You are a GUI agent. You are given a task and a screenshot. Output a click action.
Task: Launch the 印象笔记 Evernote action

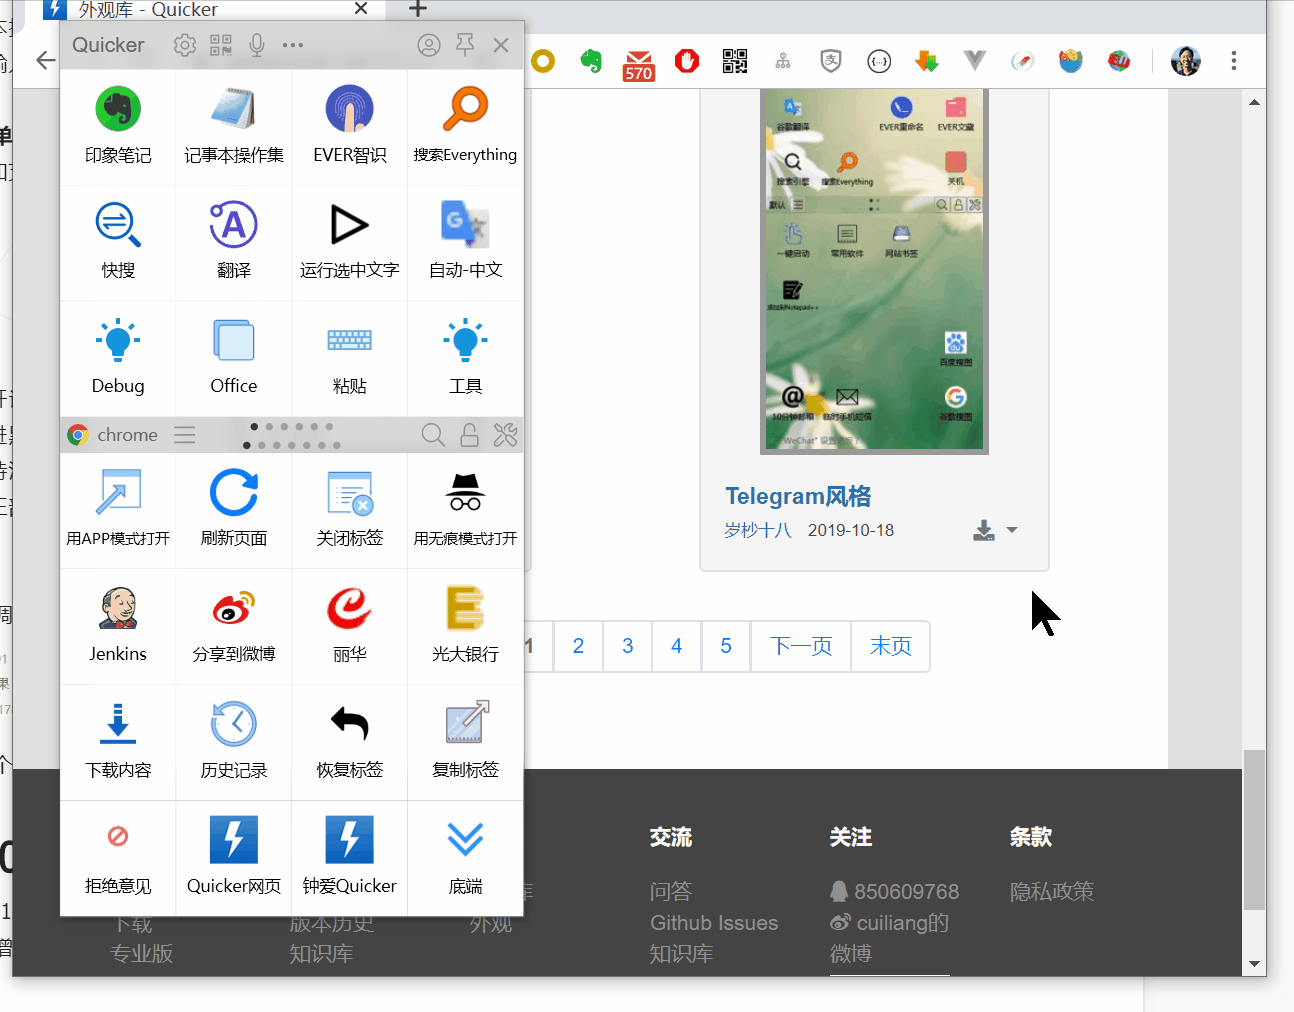point(118,127)
